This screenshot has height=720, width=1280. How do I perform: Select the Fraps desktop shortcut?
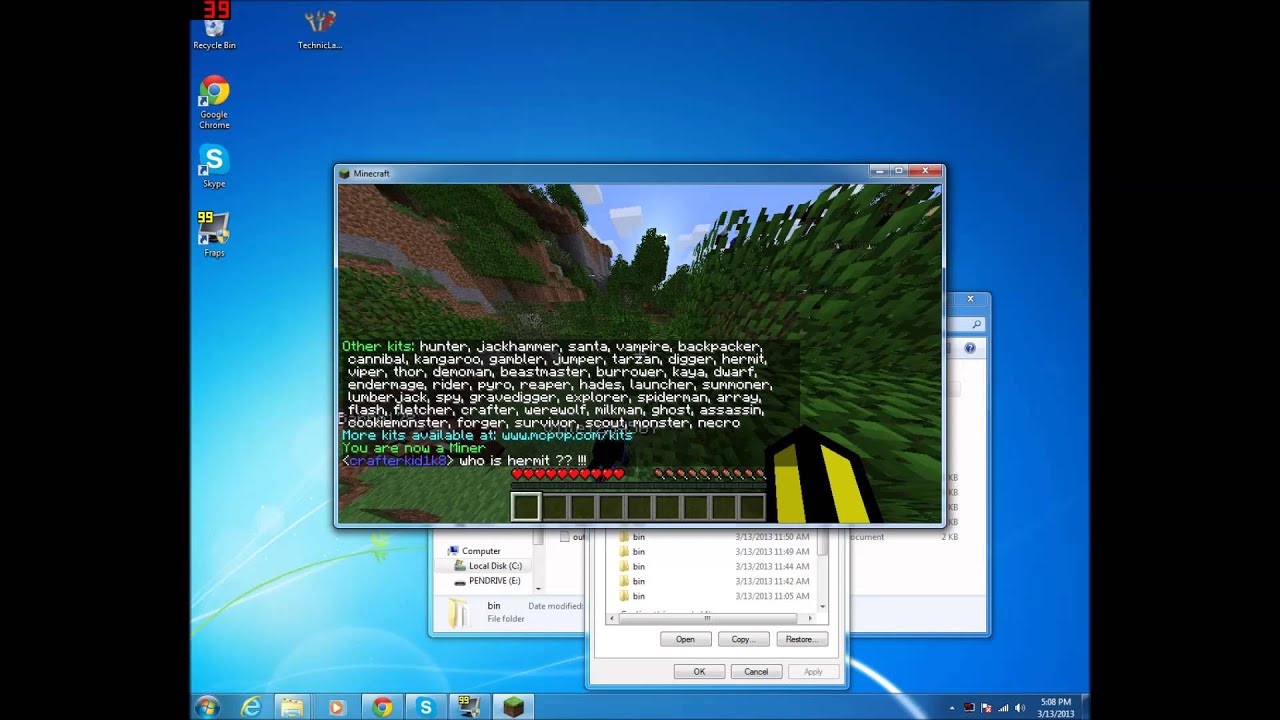coord(214,235)
